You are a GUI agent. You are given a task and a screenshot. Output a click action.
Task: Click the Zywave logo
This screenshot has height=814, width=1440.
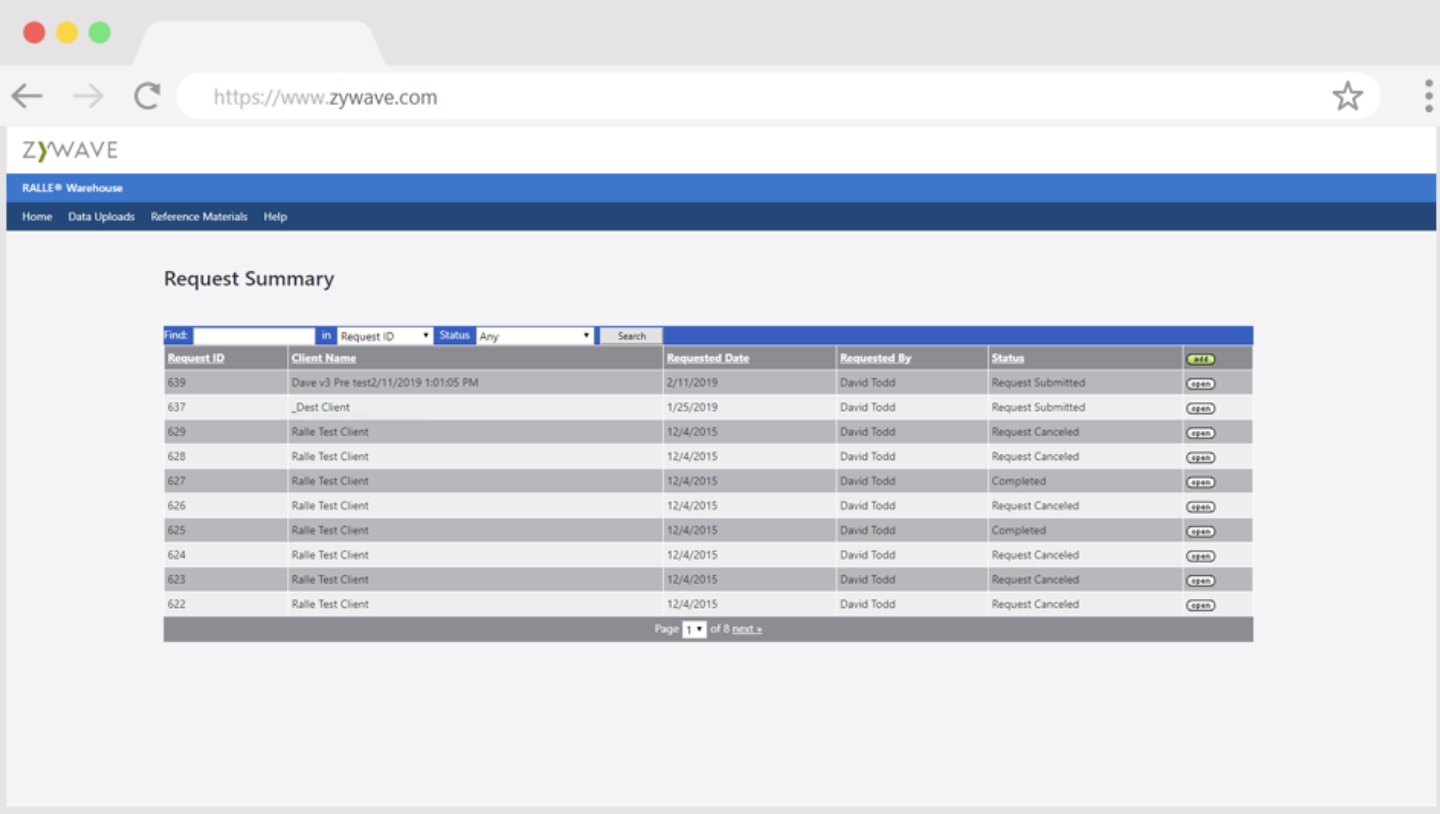[x=69, y=150]
